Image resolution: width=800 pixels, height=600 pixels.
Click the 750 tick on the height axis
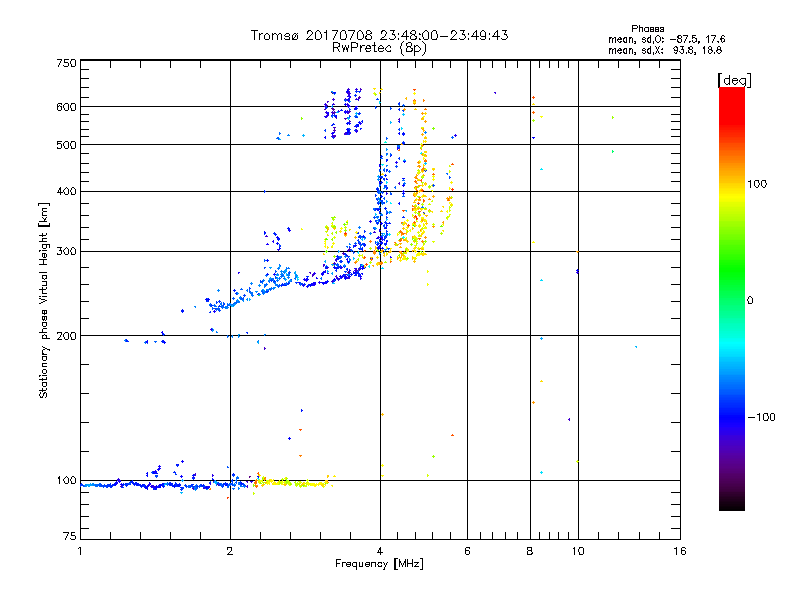pos(66,62)
